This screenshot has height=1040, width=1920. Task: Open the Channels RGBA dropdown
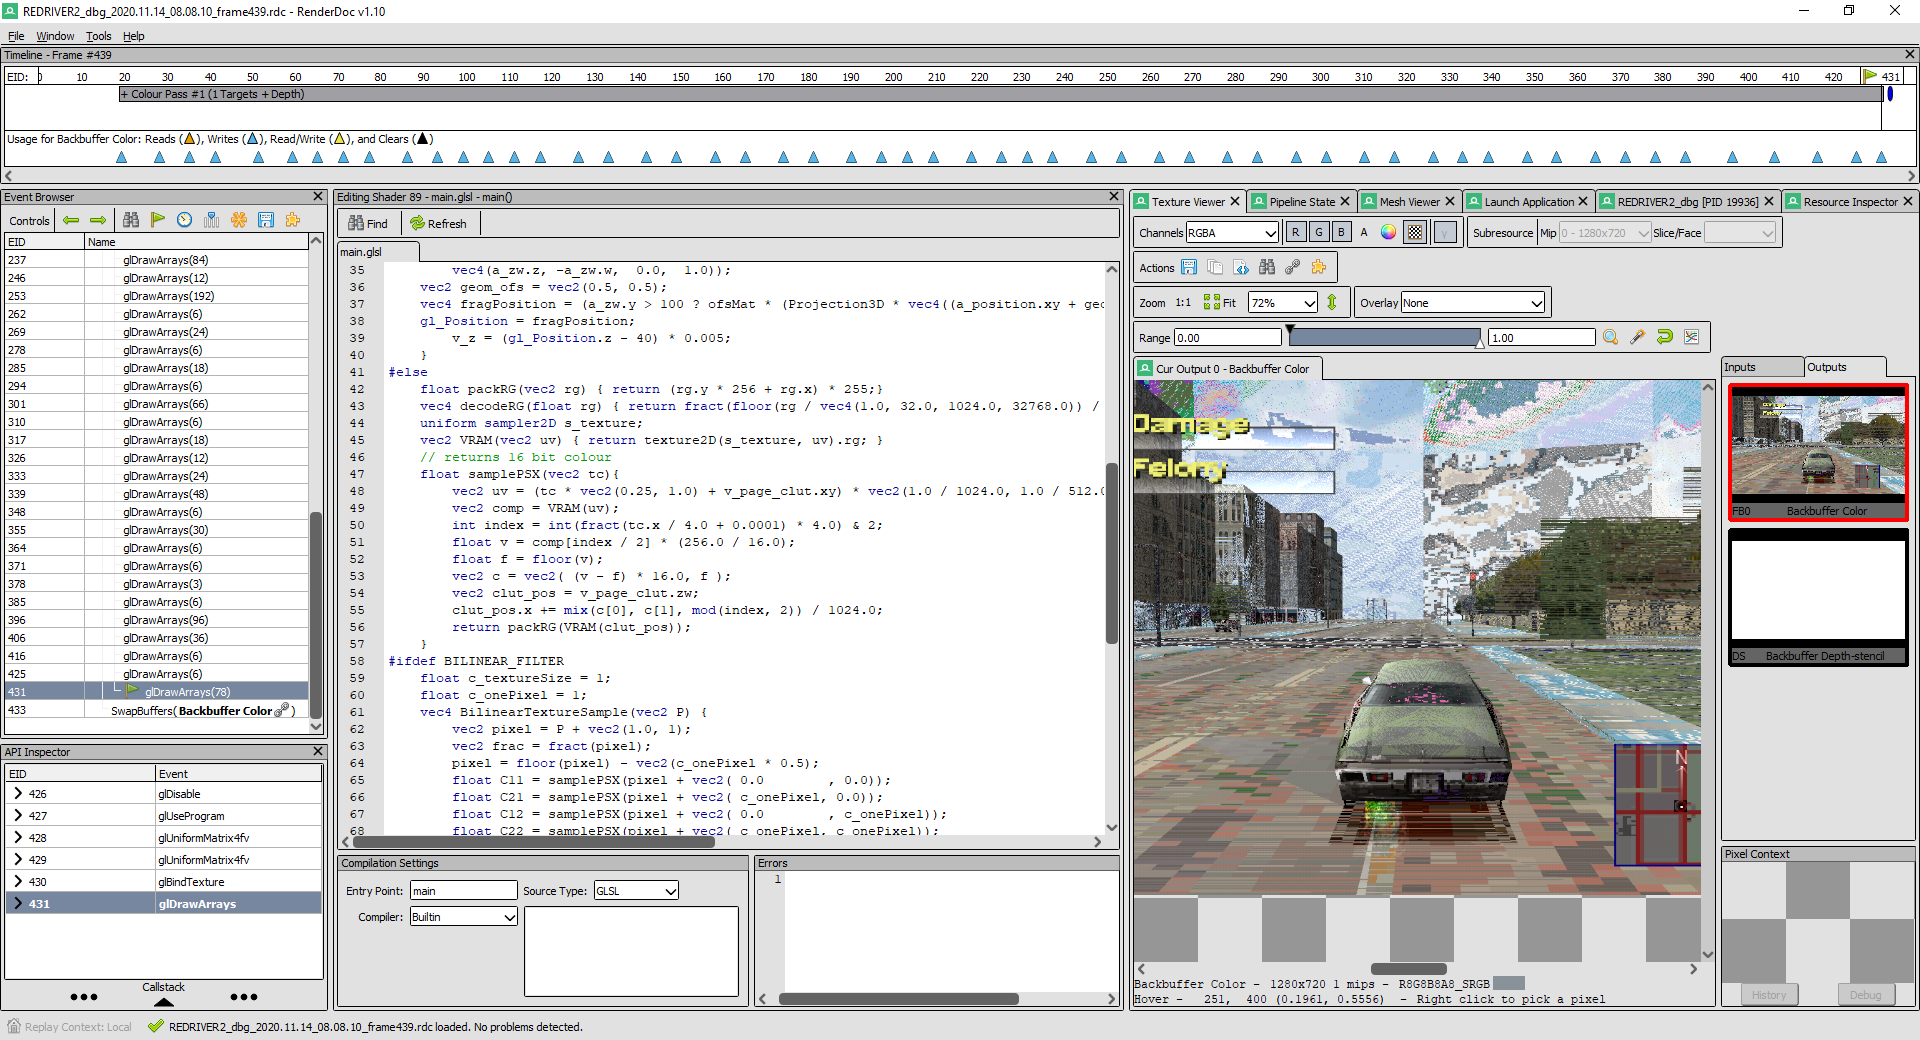click(1232, 233)
